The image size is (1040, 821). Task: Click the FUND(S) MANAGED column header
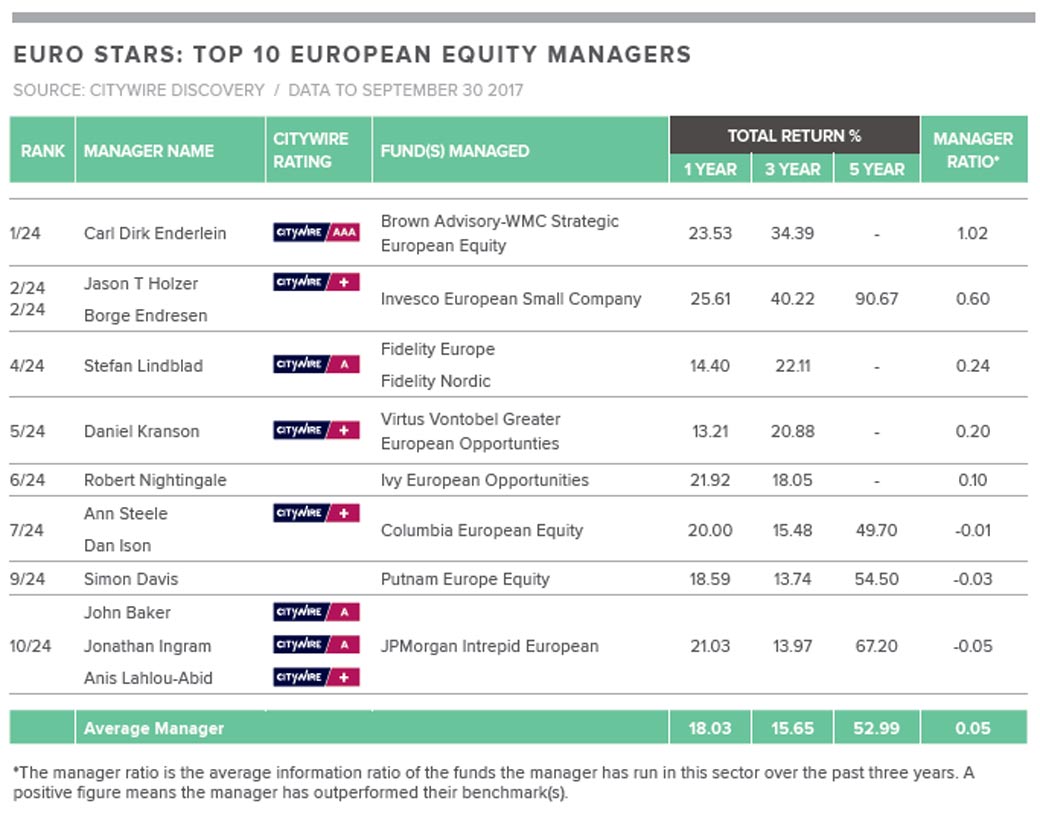coord(455,151)
